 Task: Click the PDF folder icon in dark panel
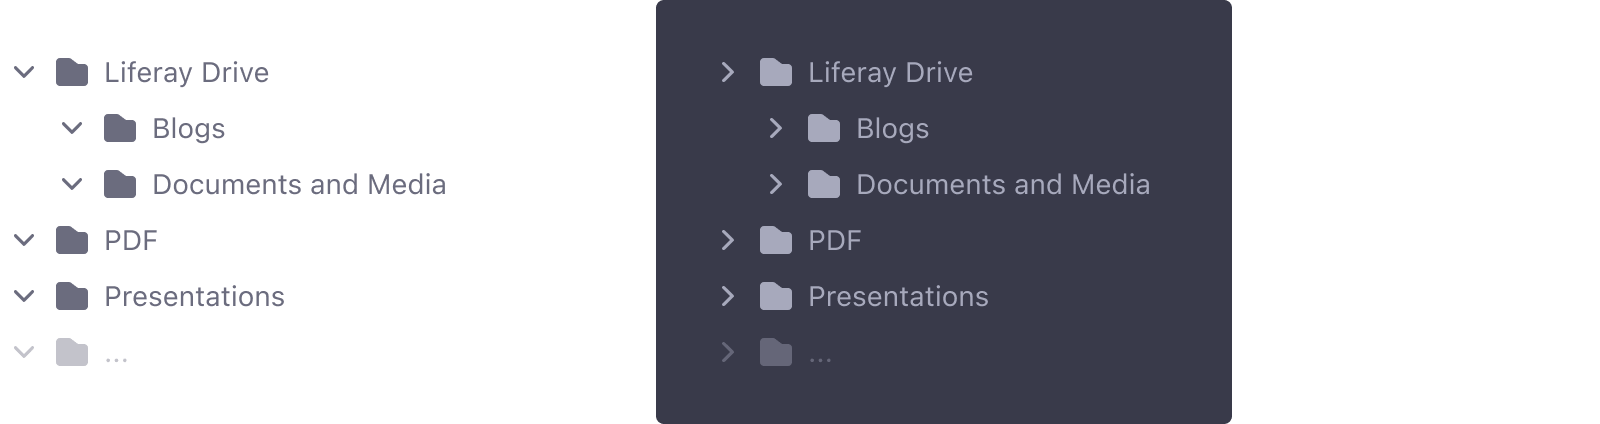[x=776, y=240]
